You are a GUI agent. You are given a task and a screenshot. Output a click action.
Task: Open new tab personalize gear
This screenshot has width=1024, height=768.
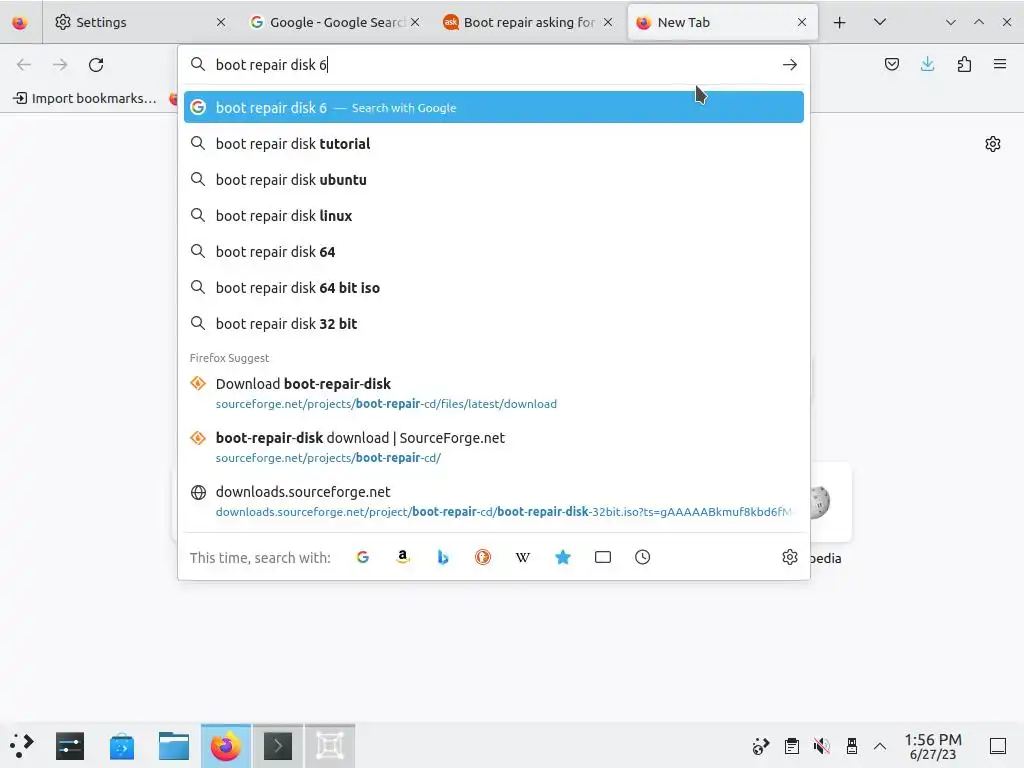point(993,144)
